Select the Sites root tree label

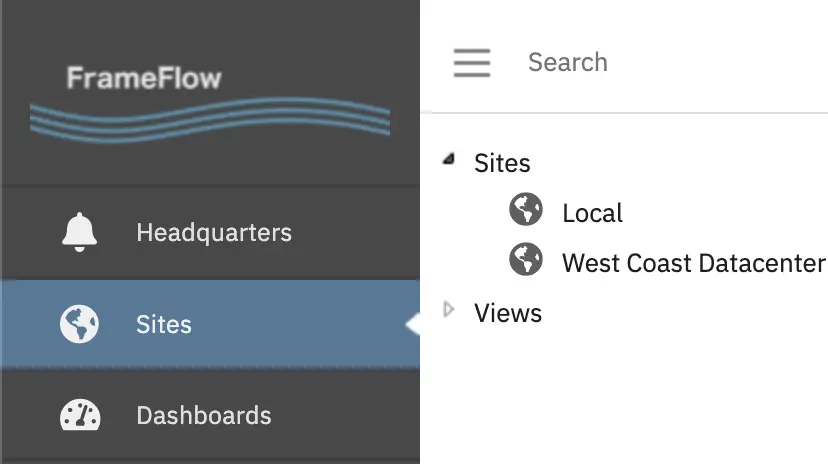click(502, 163)
